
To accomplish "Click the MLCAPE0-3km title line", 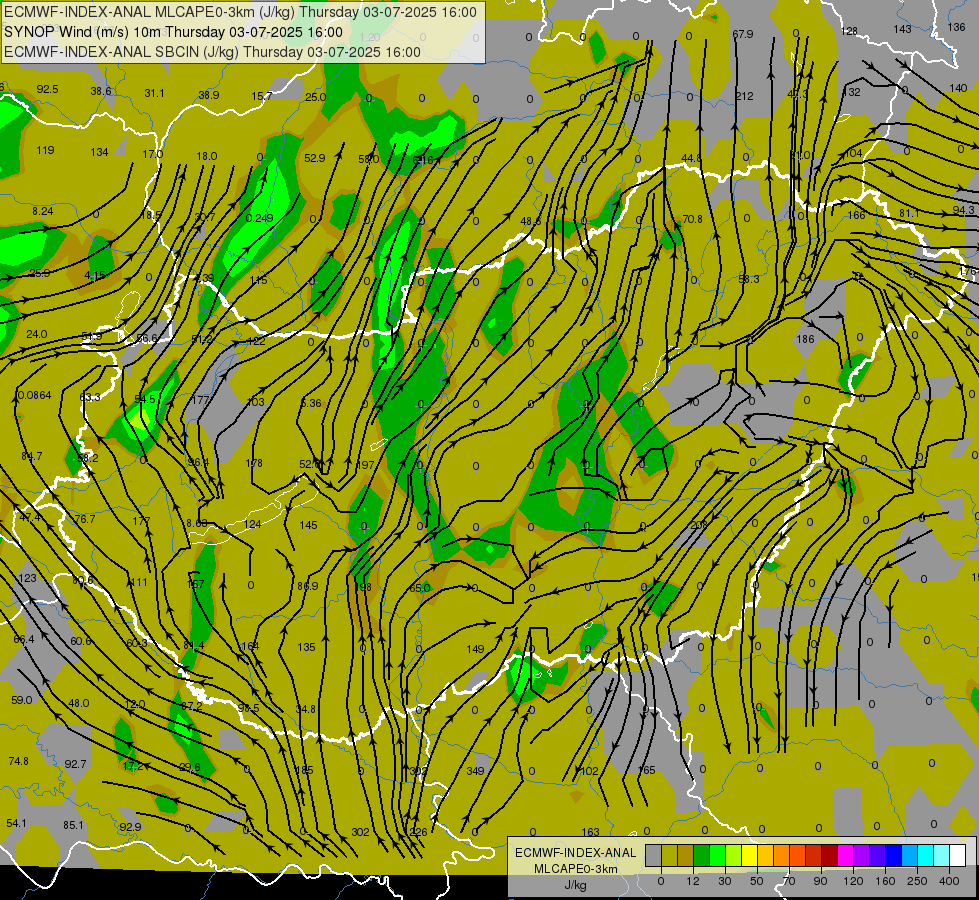I will (x=240, y=12).
